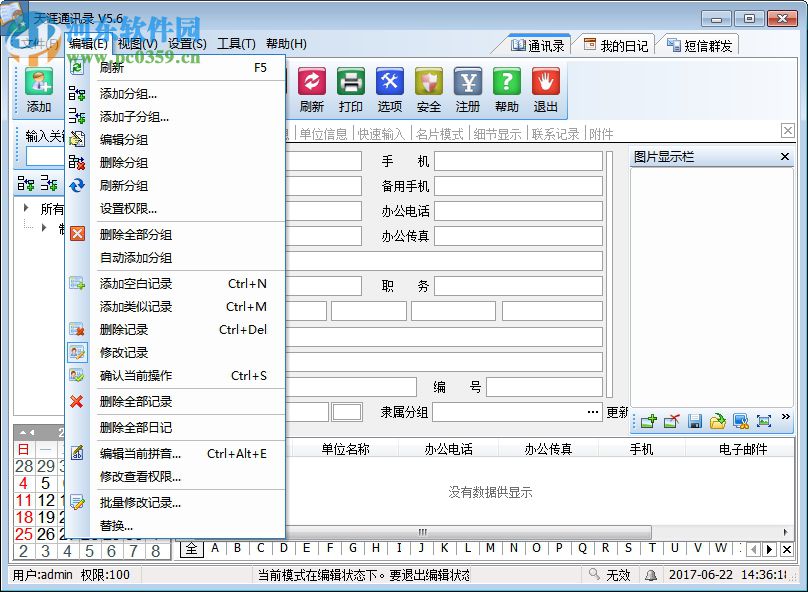Click the red Exit hand icon

click(x=546, y=81)
